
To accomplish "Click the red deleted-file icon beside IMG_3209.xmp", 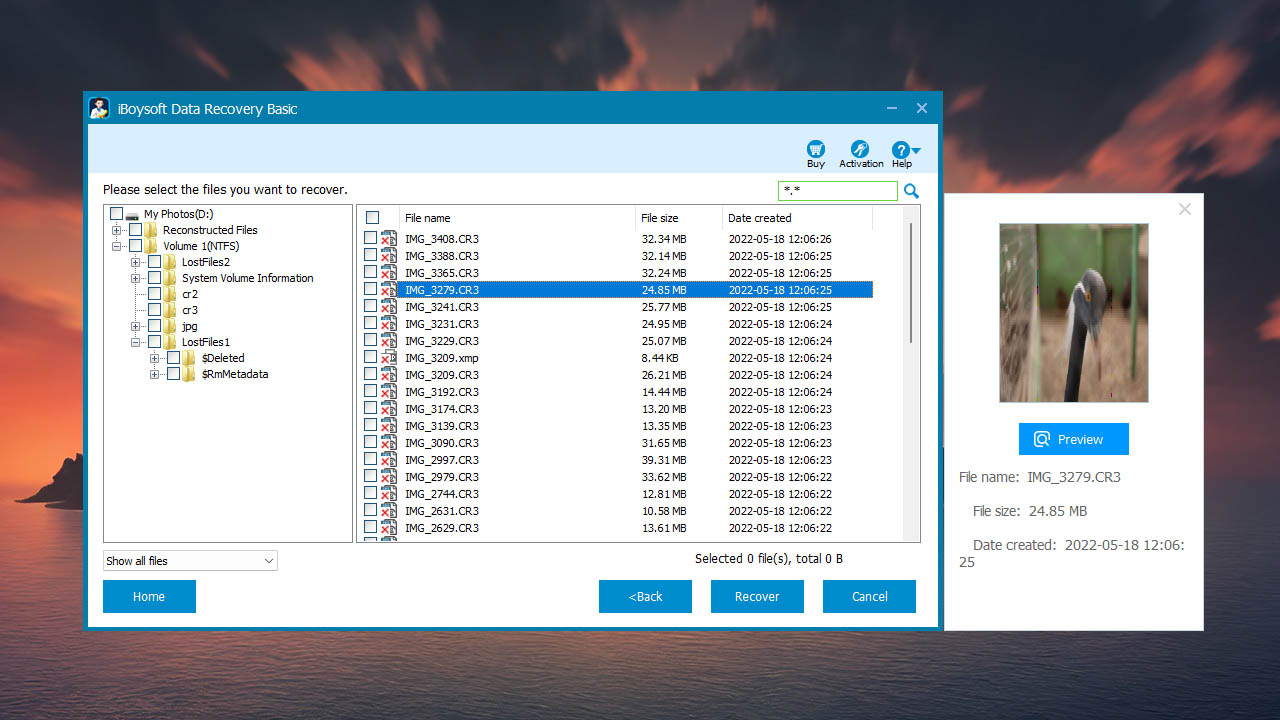I will point(387,358).
